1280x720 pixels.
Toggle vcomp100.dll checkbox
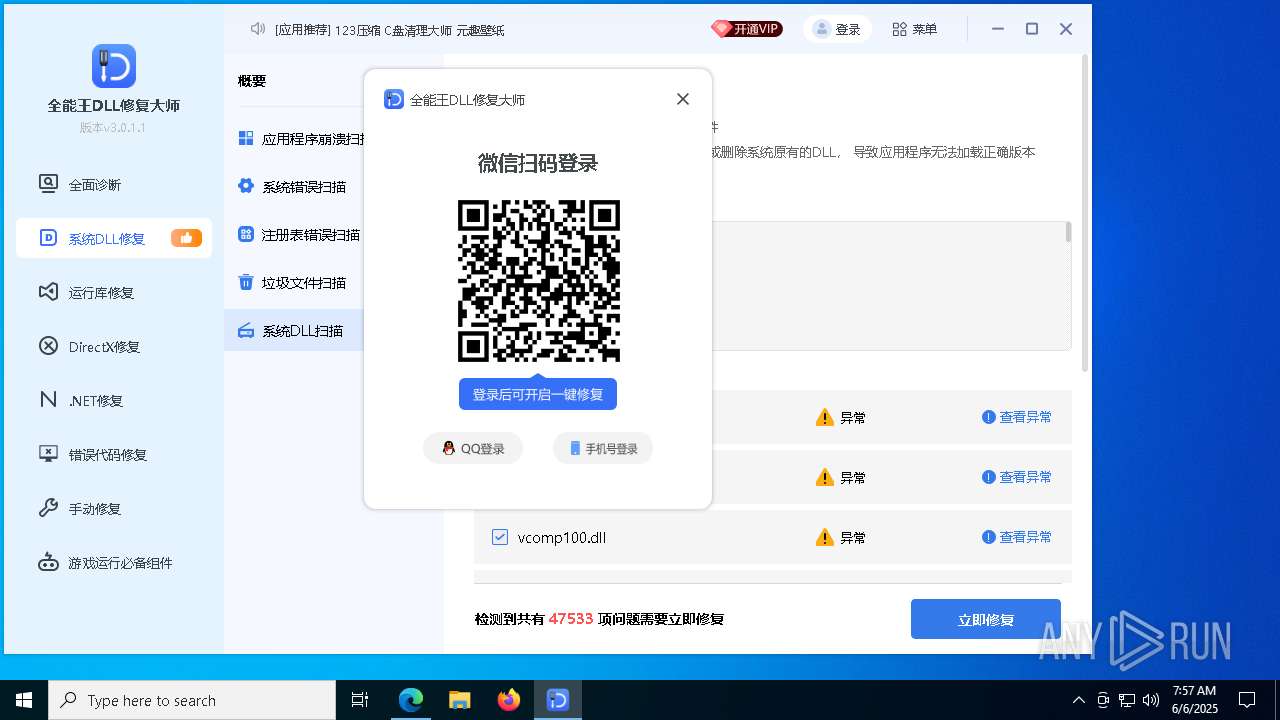500,537
